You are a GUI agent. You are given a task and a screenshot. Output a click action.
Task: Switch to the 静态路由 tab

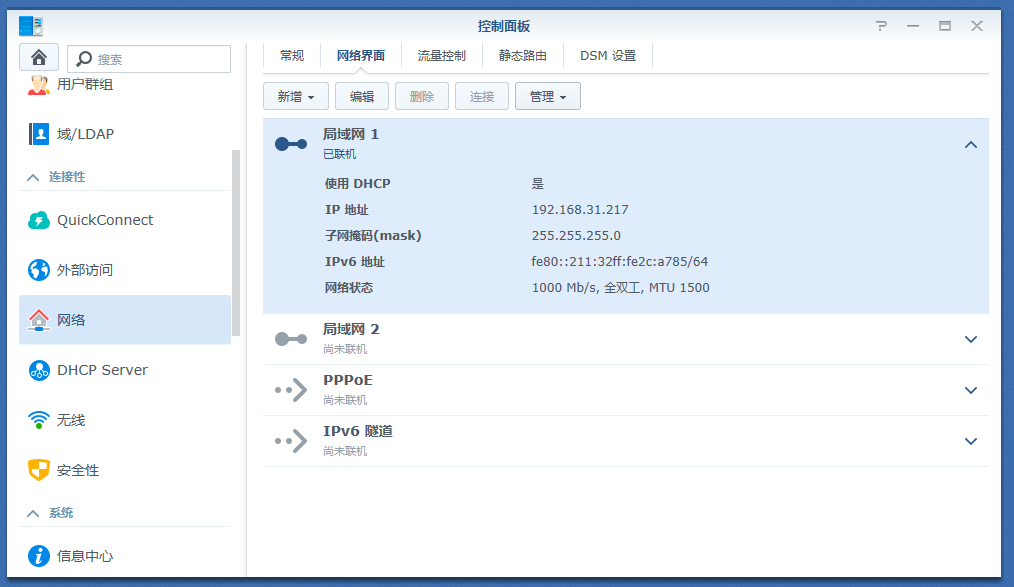pos(522,55)
